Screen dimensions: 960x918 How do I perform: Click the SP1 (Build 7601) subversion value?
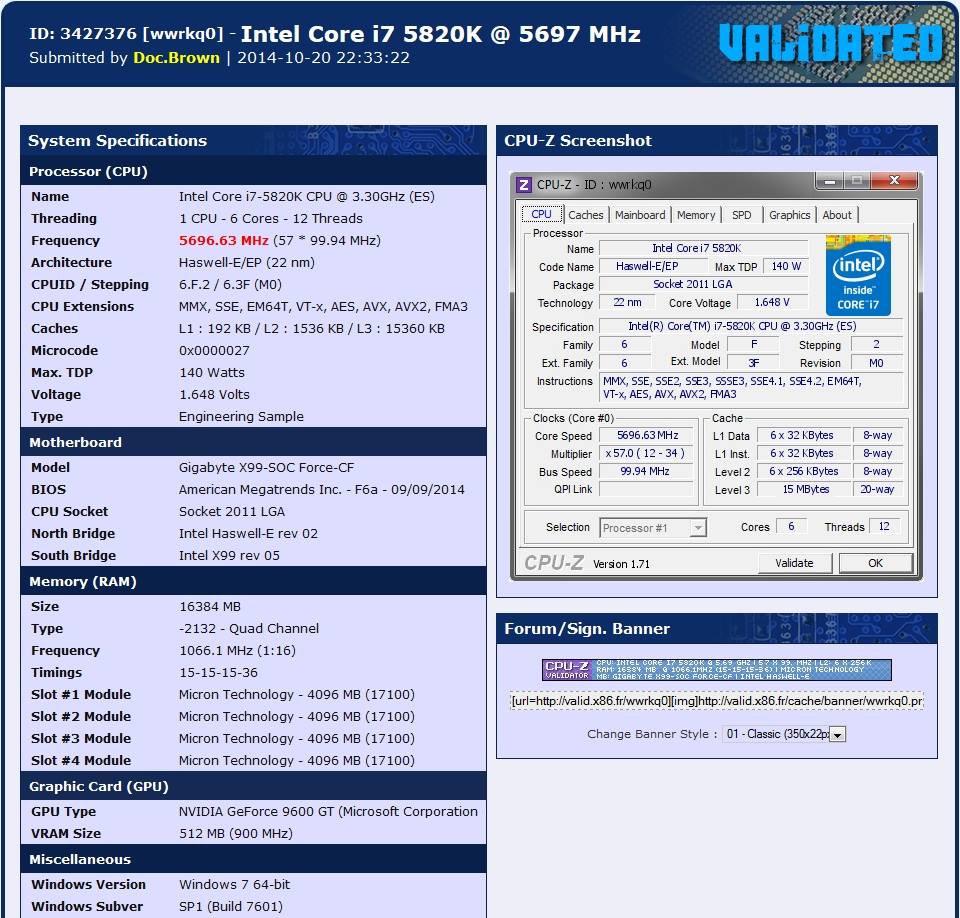tap(231, 907)
